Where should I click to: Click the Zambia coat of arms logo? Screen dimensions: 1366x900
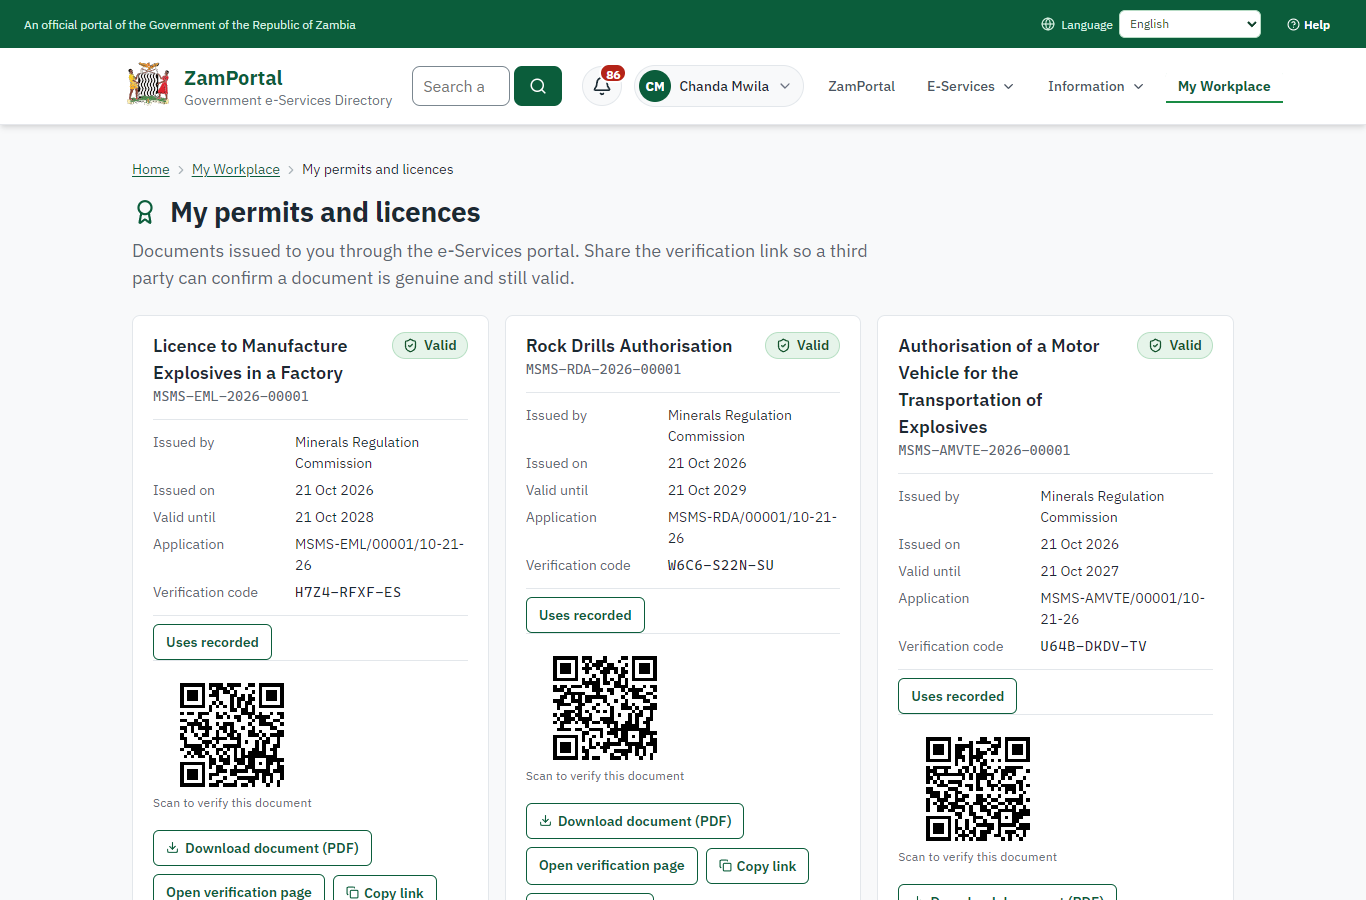(149, 85)
